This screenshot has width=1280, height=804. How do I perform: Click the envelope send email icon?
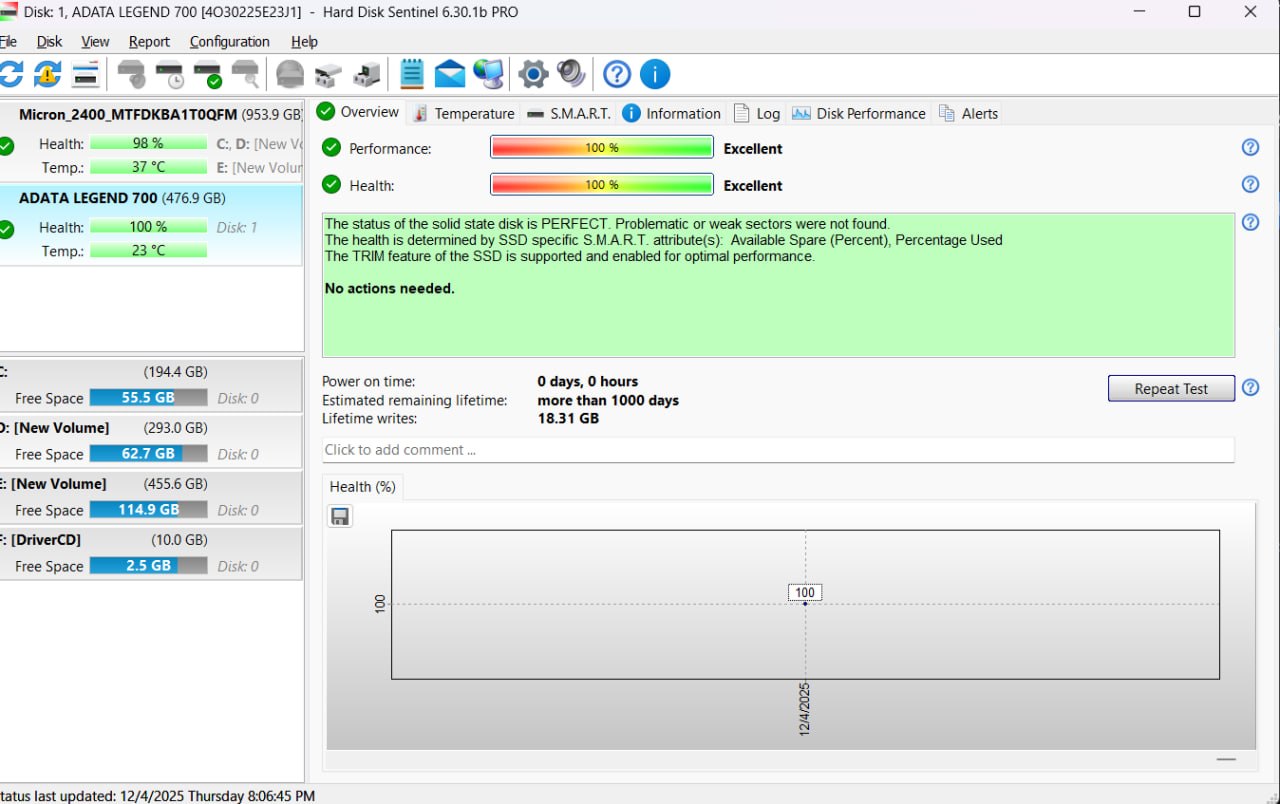point(450,74)
